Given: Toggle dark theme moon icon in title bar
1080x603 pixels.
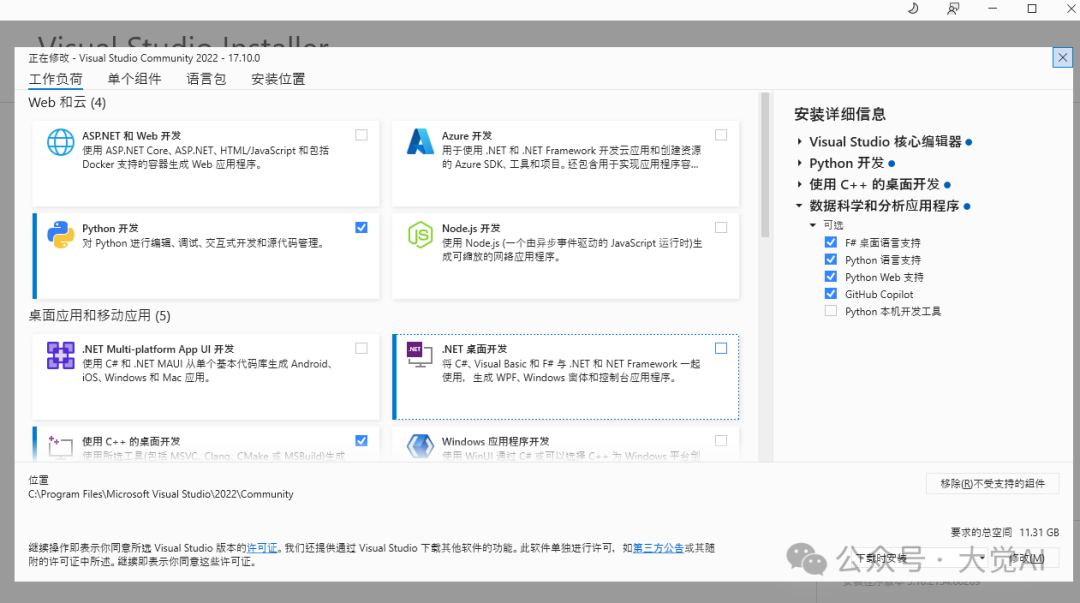Looking at the screenshot, I should tap(913, 8).
